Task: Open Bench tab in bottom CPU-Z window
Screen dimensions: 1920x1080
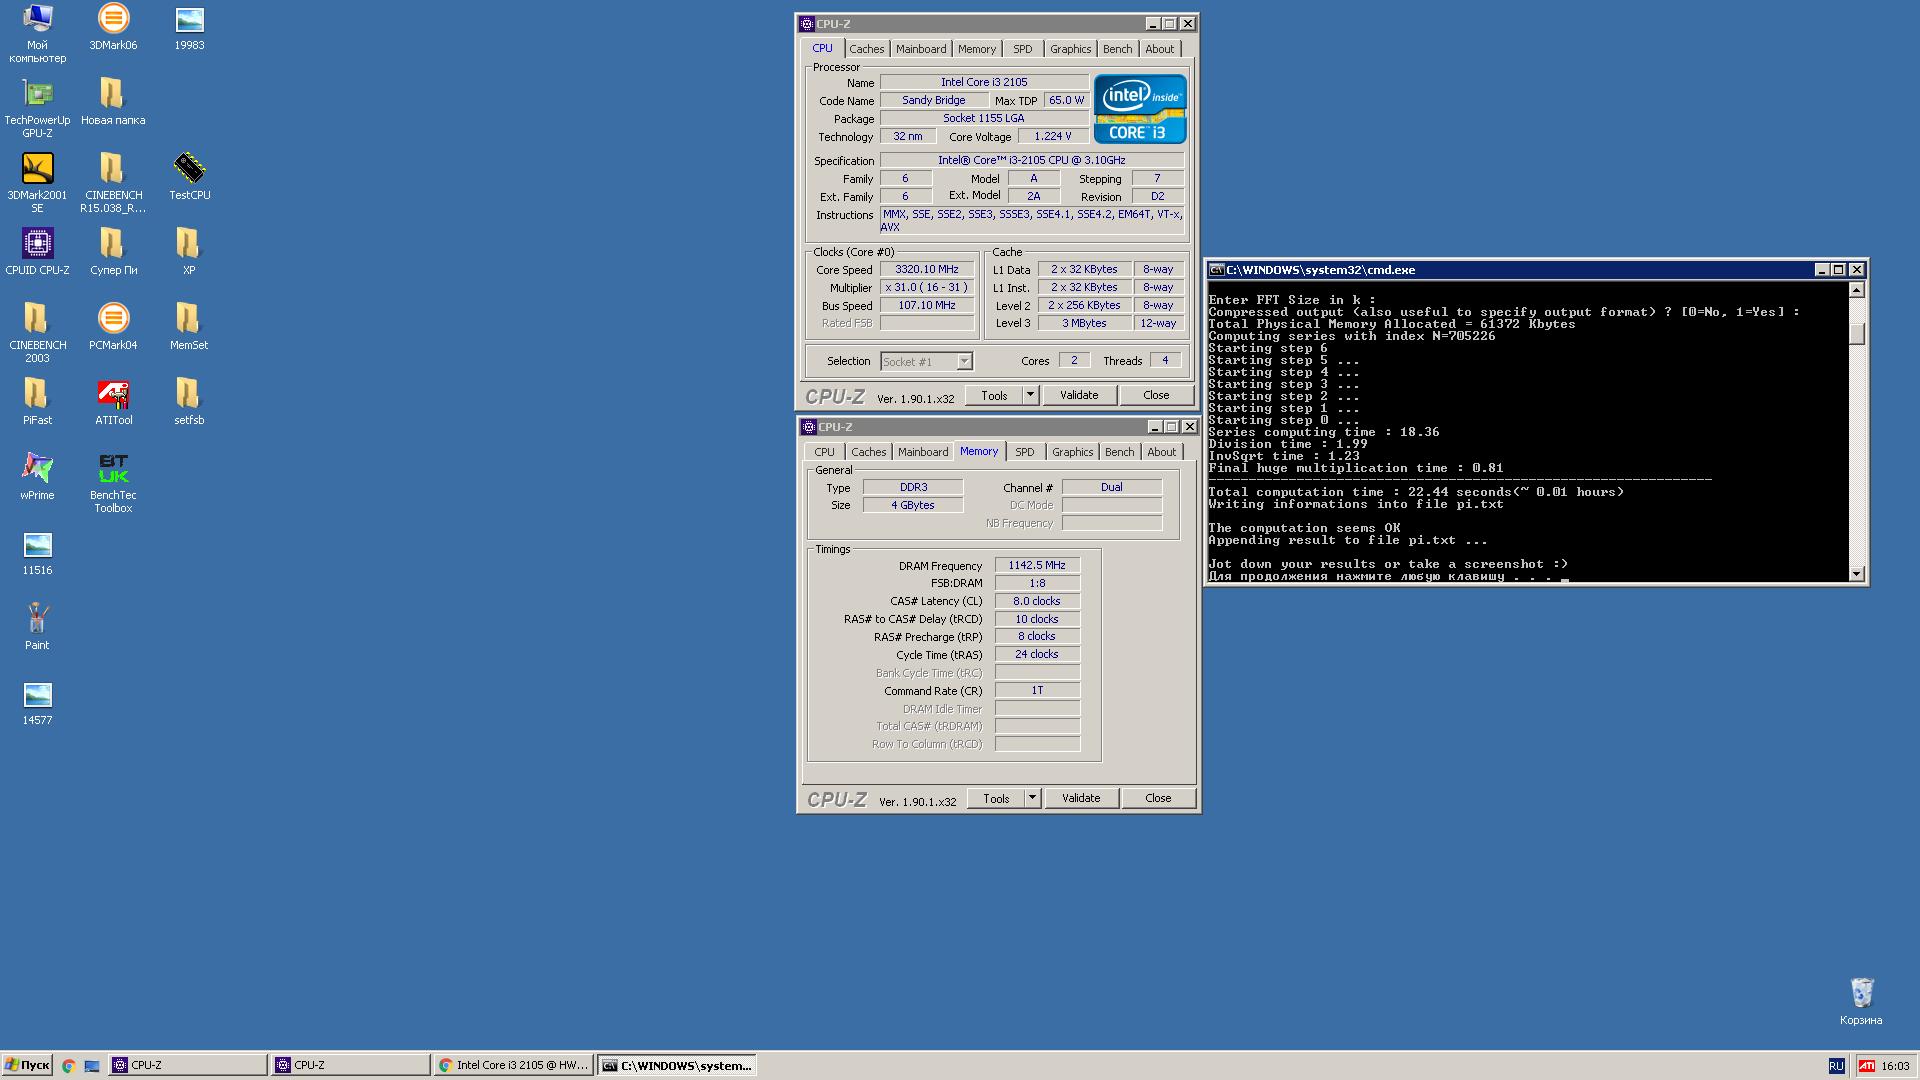Action: point(1119,452)
